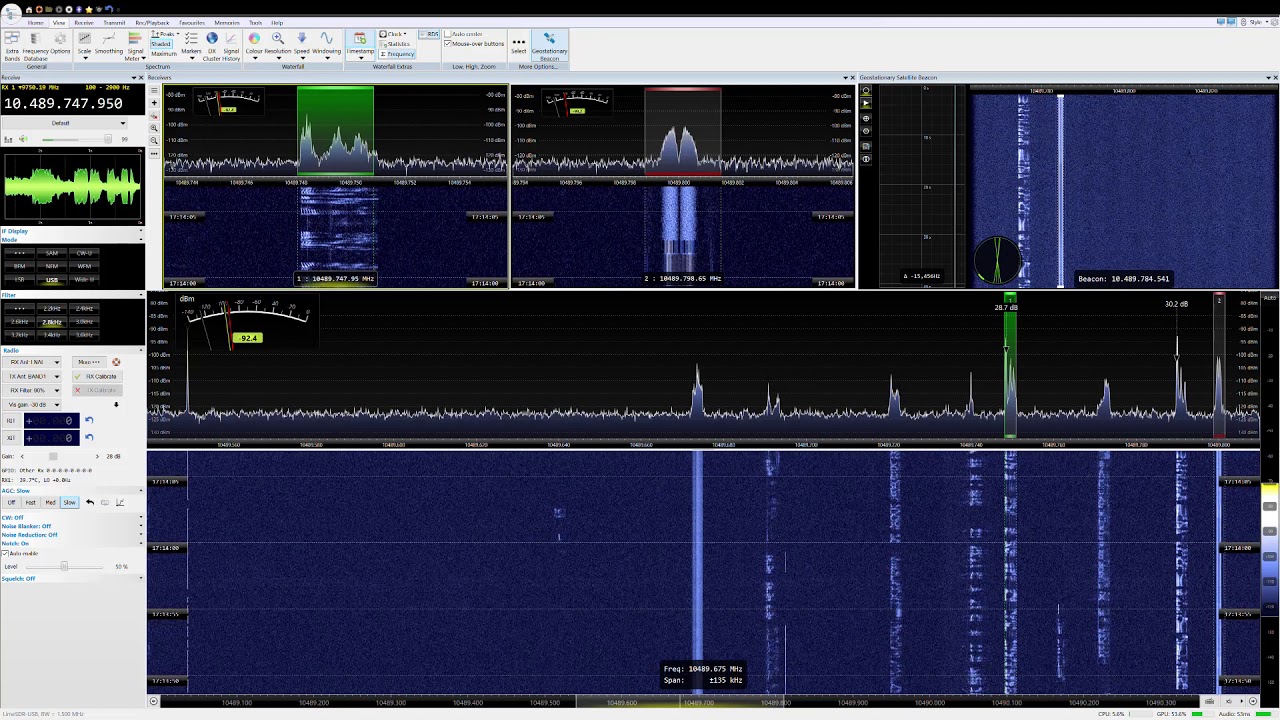This screenshot has width=1280, height=720.
Task: Click the Scale button in the Spectrum group
Action: 85,44
